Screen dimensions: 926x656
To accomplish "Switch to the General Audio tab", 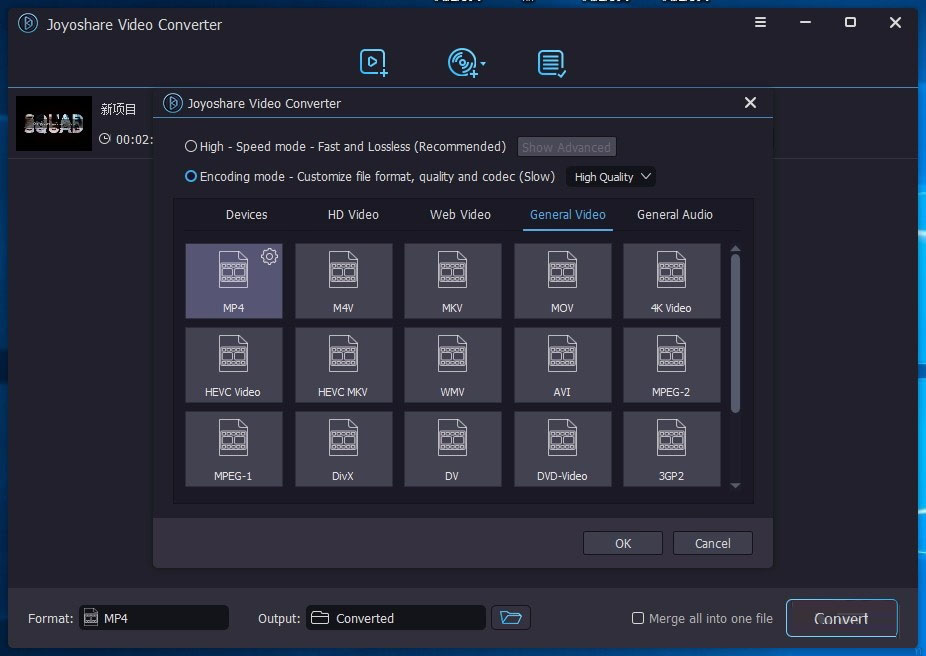I will click(x=674, y=214).
